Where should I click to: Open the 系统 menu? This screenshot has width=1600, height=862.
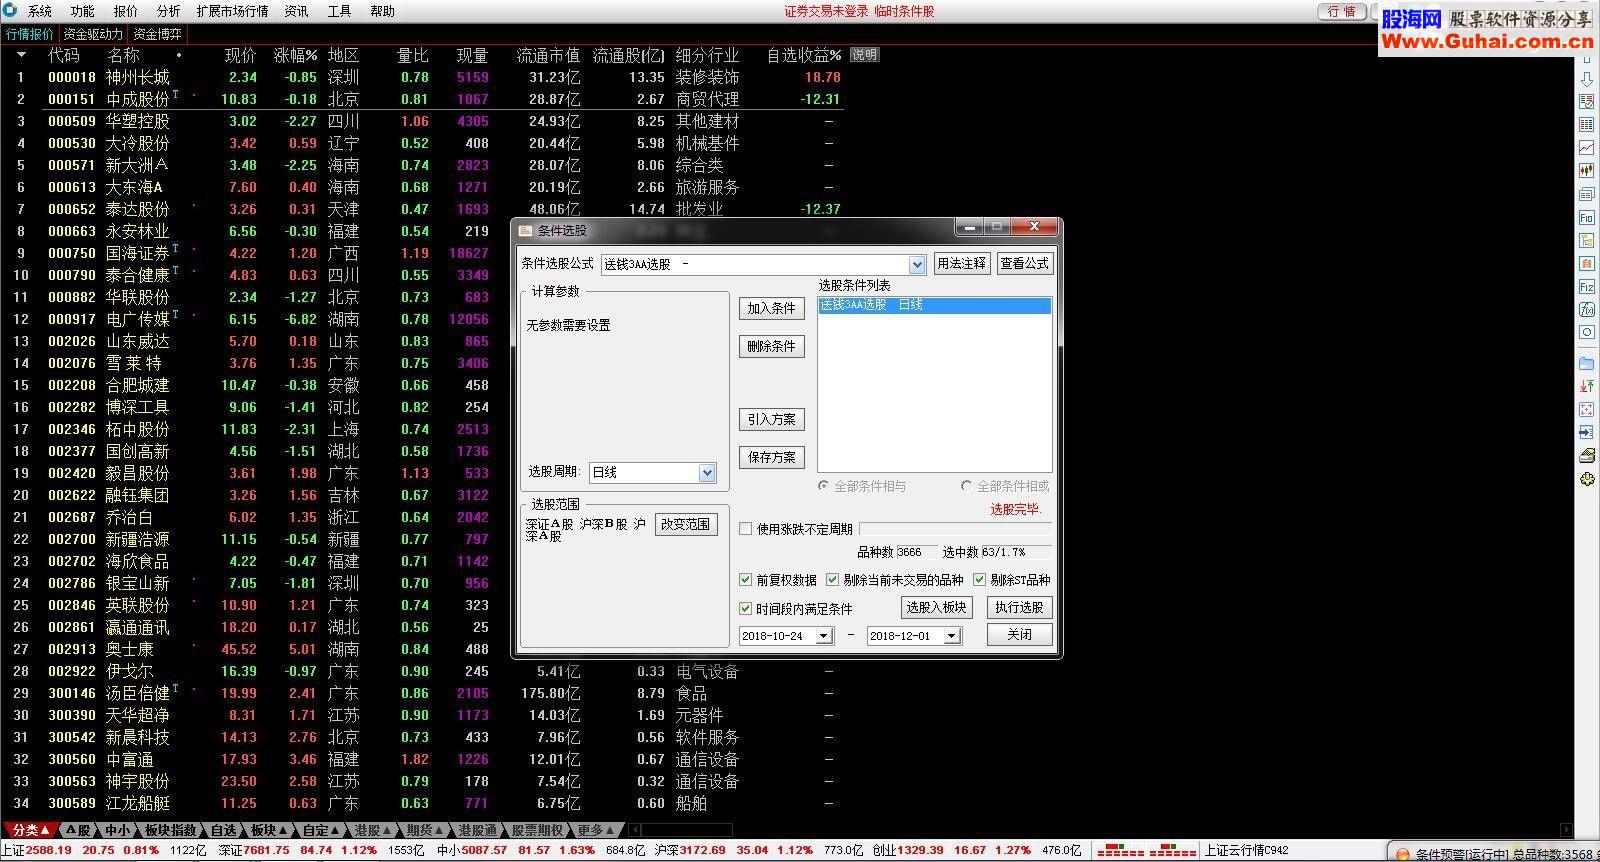40,11
